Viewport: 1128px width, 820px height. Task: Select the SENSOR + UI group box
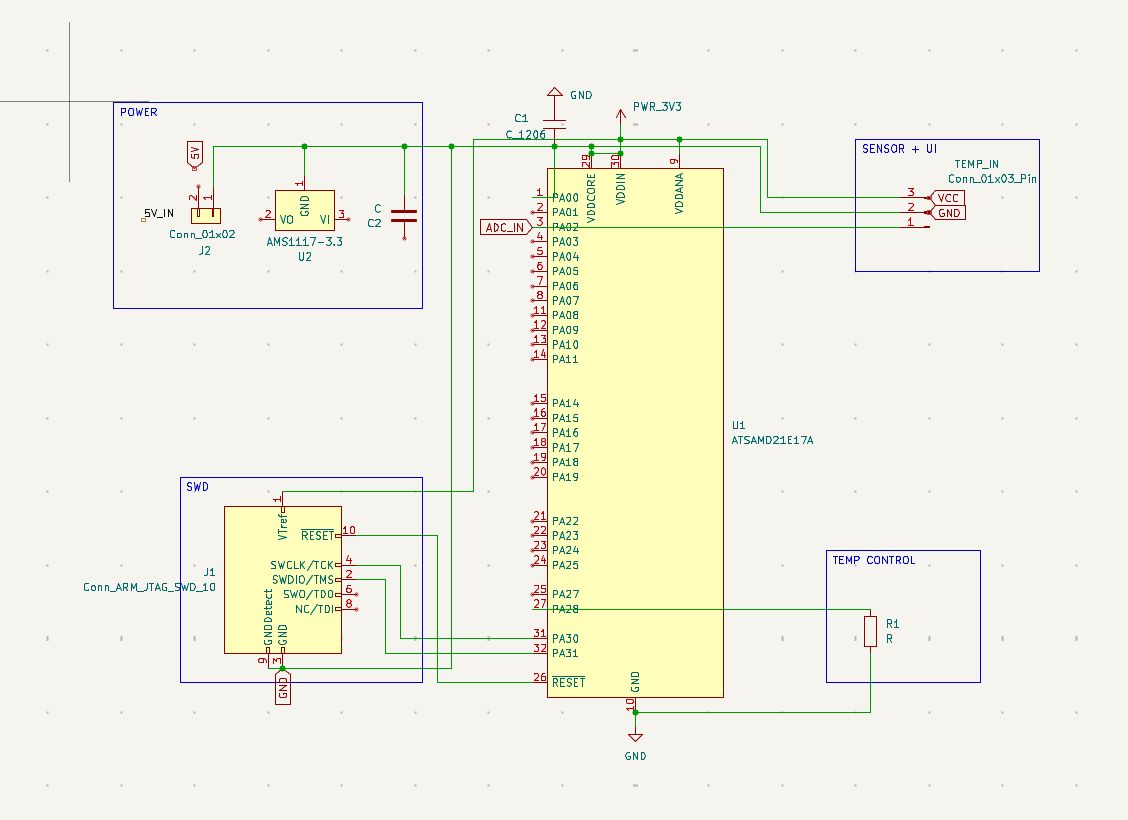898,148
